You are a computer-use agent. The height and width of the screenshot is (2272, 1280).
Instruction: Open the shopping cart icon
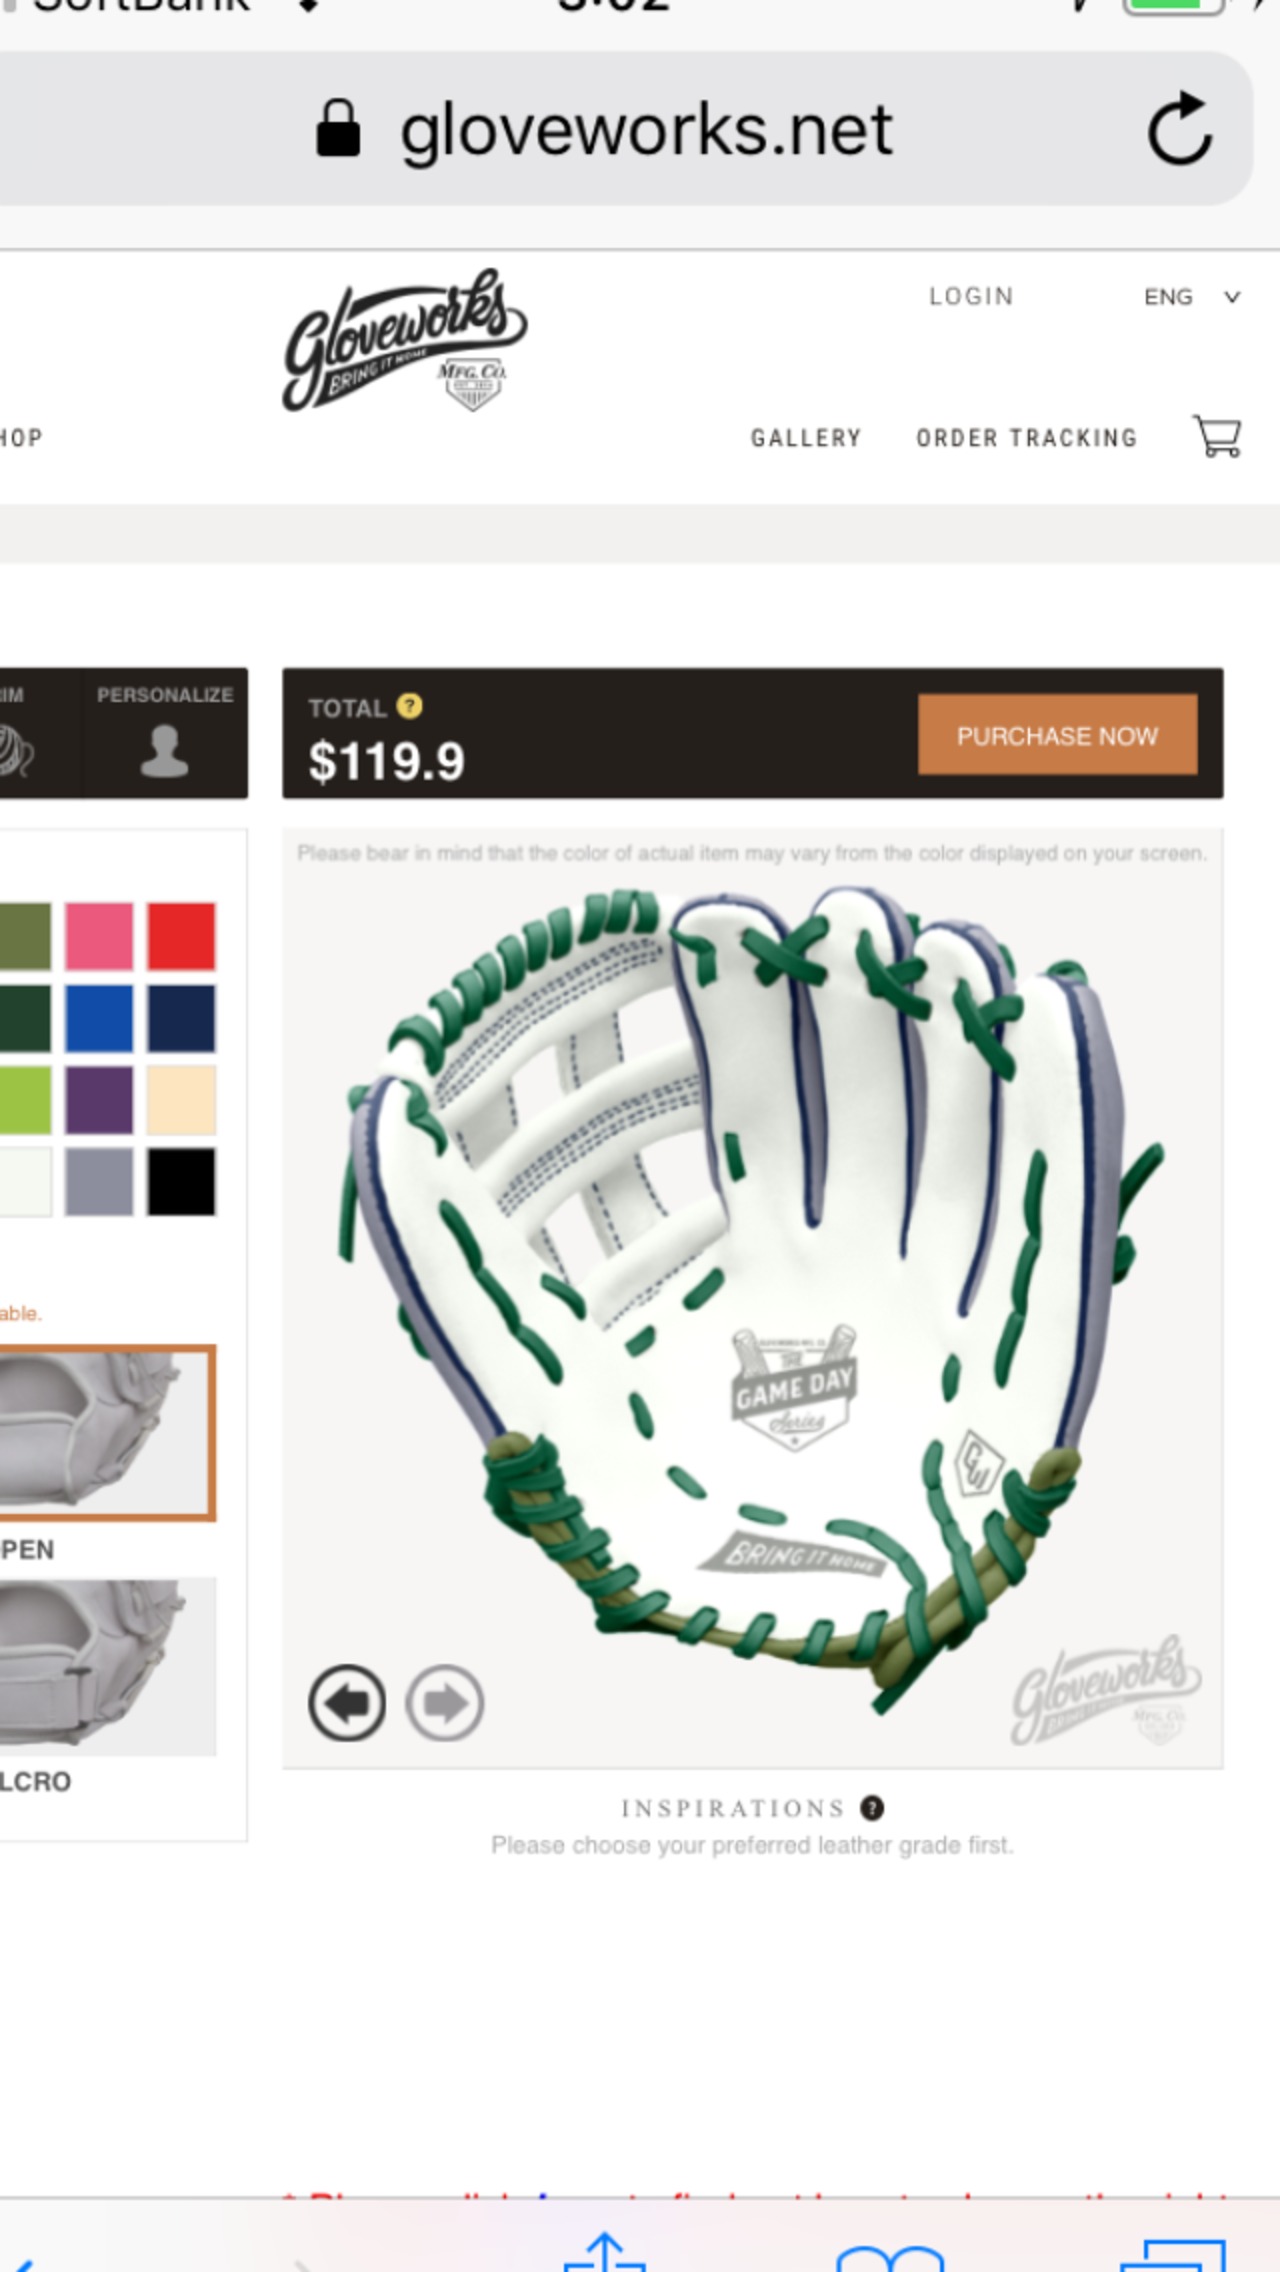[1217, 437]
